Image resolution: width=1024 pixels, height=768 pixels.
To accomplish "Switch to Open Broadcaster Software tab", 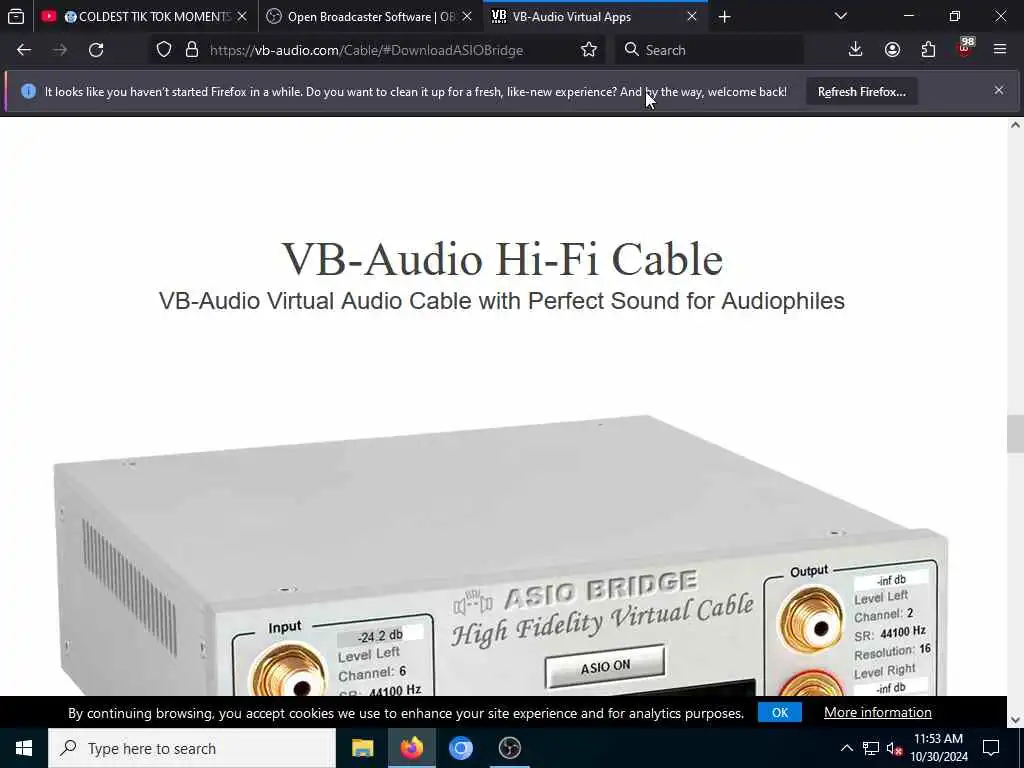I will 371,16.
